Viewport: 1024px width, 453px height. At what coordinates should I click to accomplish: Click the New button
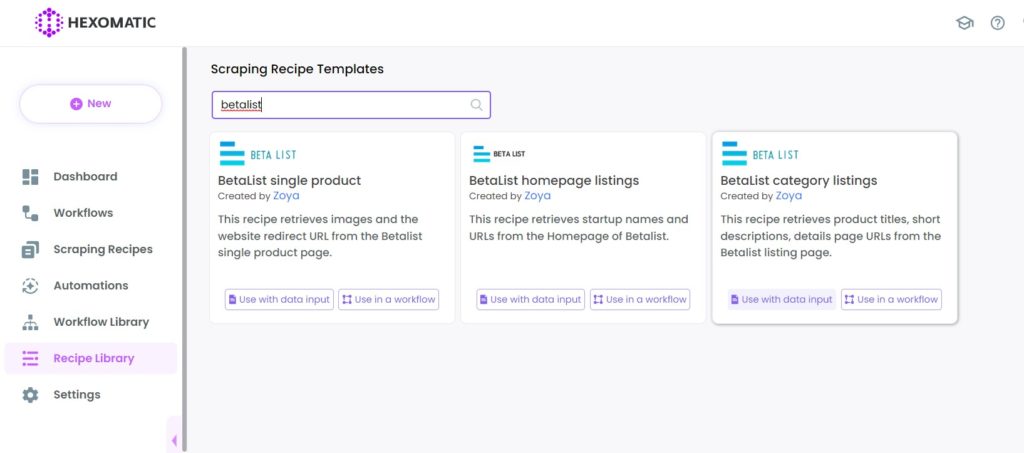point(91,104)
